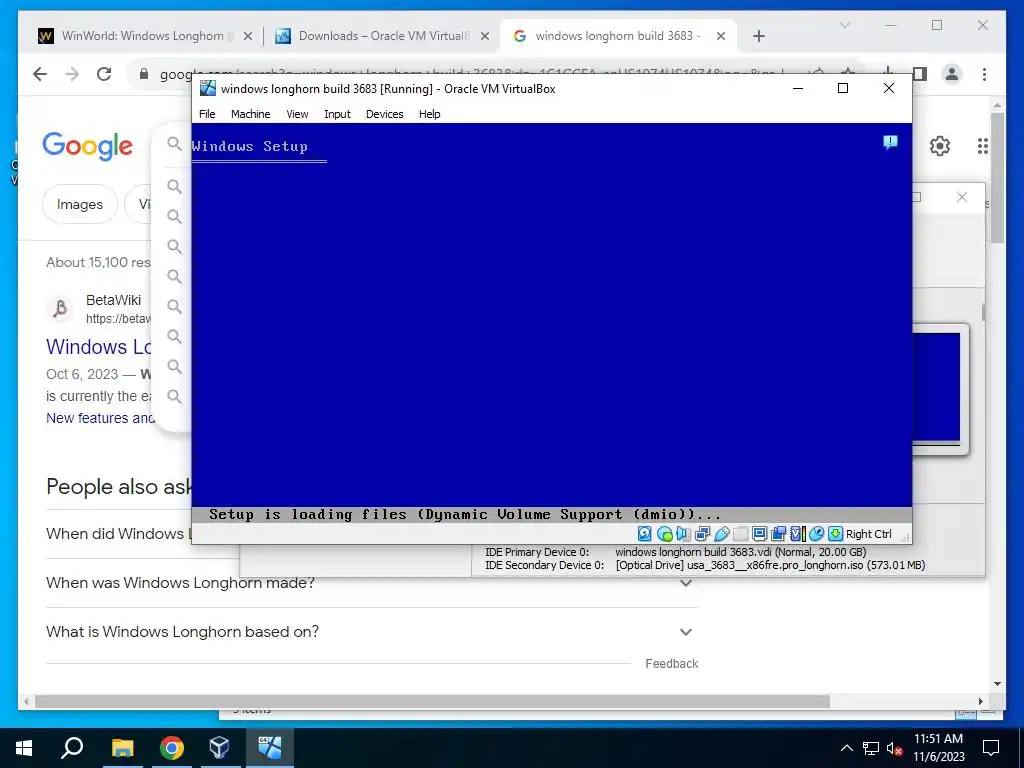Open Google quick settings gear icon
Image resolution: width=1024 pixels, height=768 pixels.
coord(940,146)
